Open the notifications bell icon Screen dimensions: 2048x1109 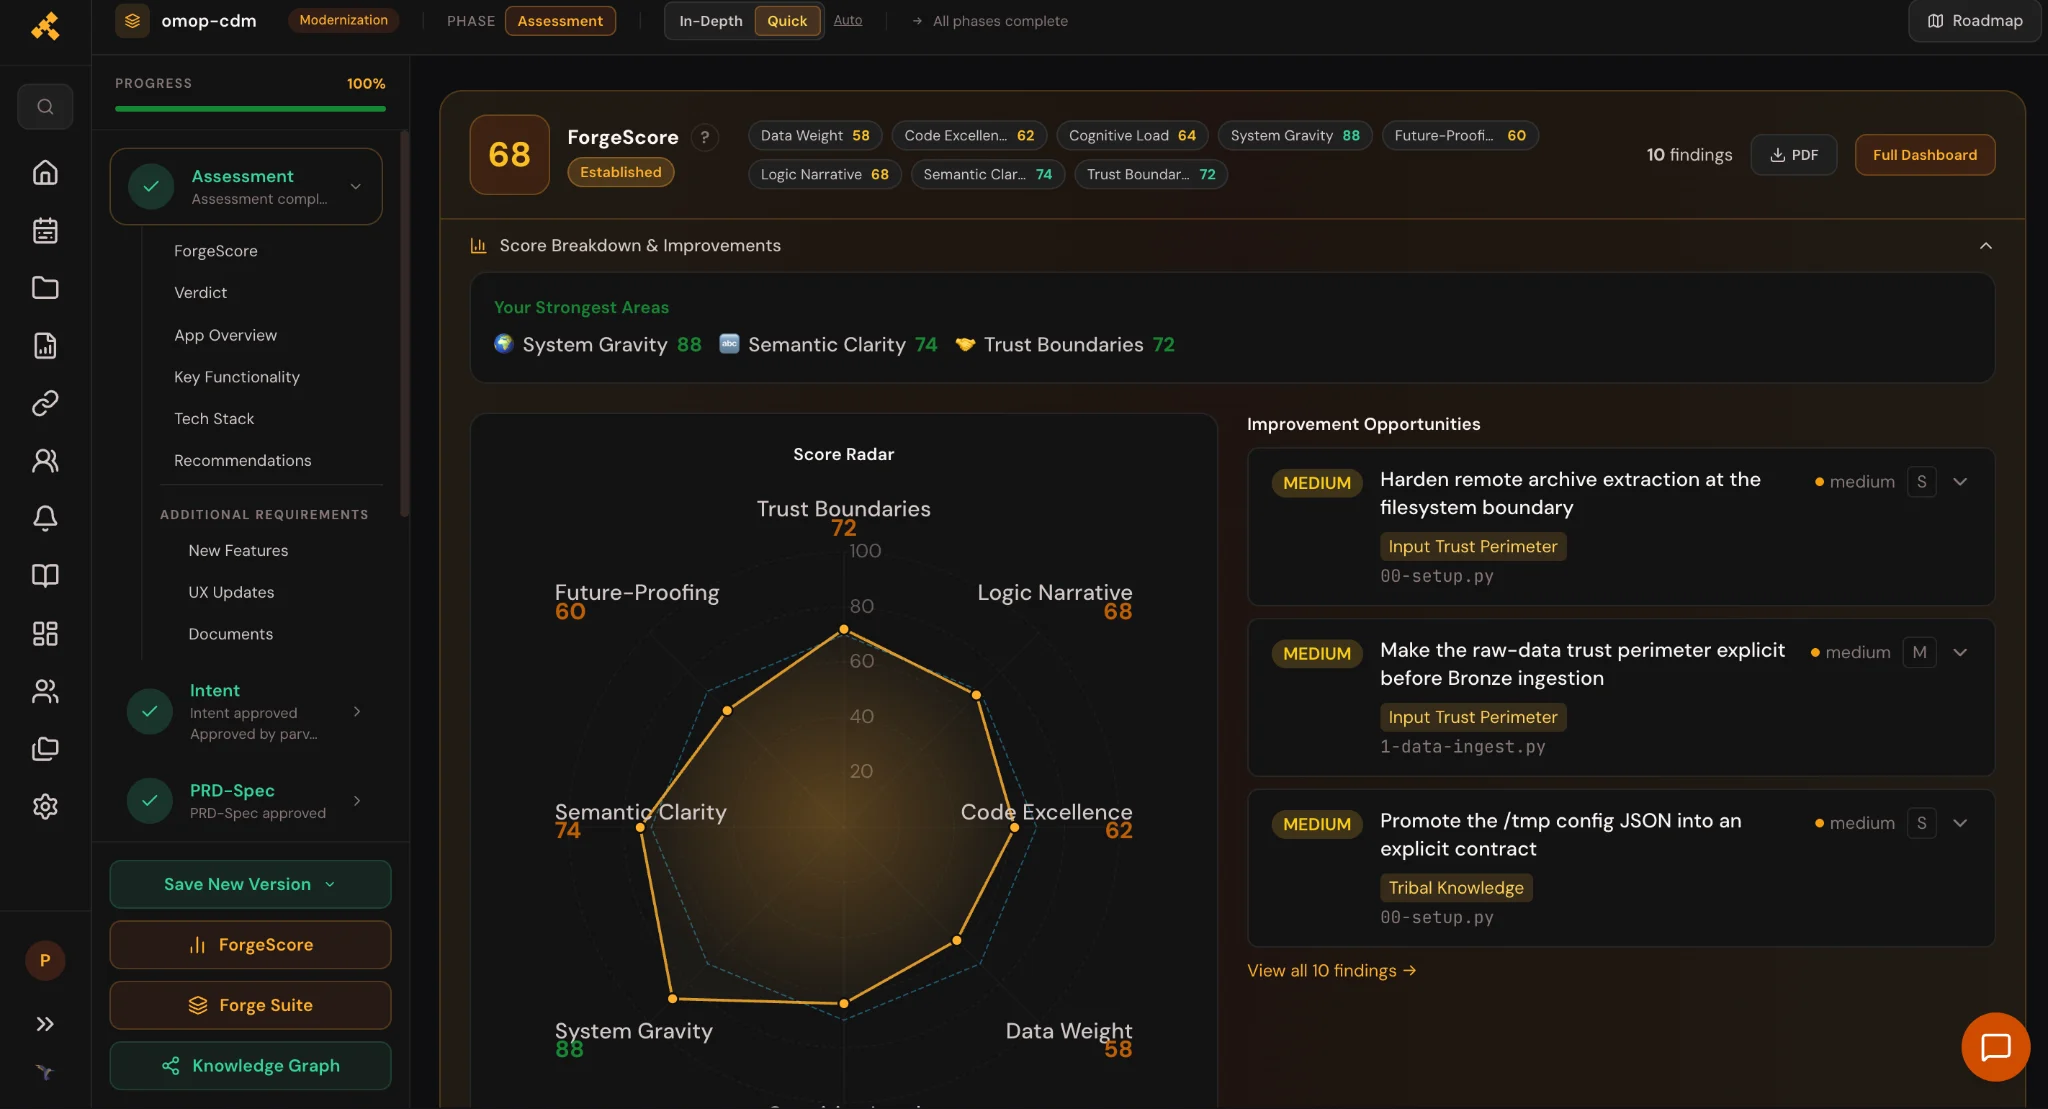point(45,518)
